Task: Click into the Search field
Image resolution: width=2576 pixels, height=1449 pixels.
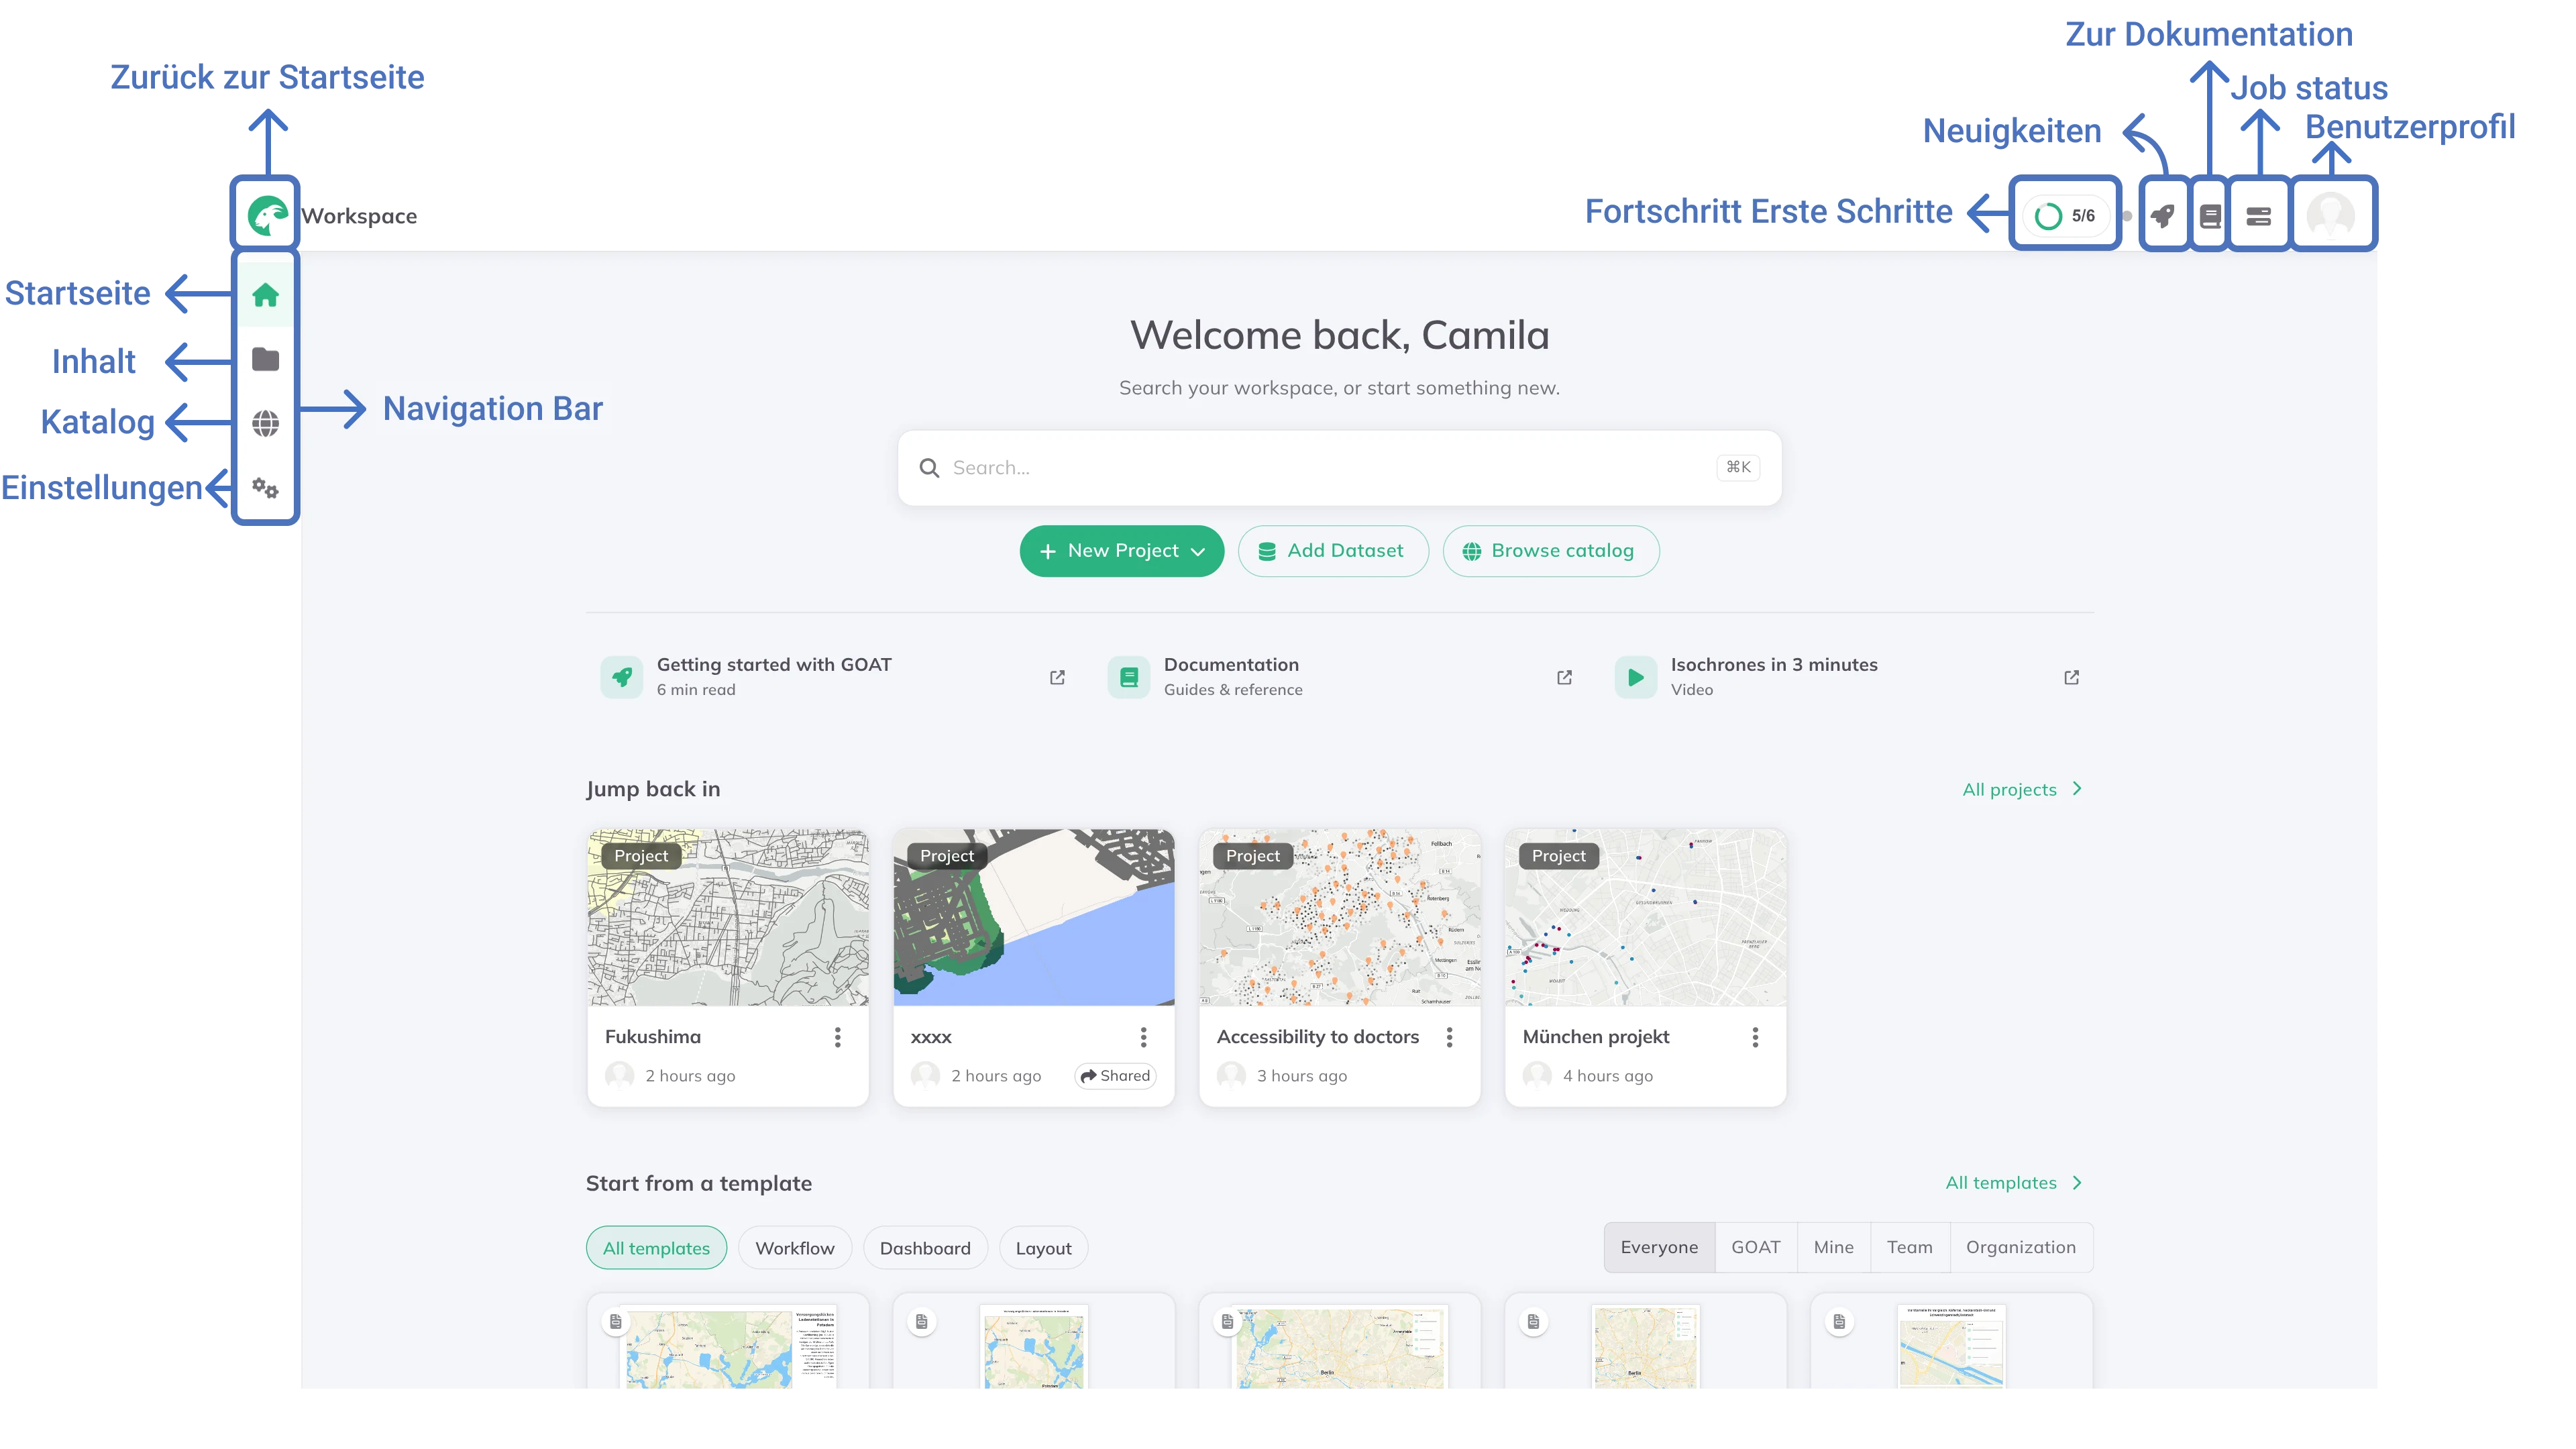Action: 1340,467
